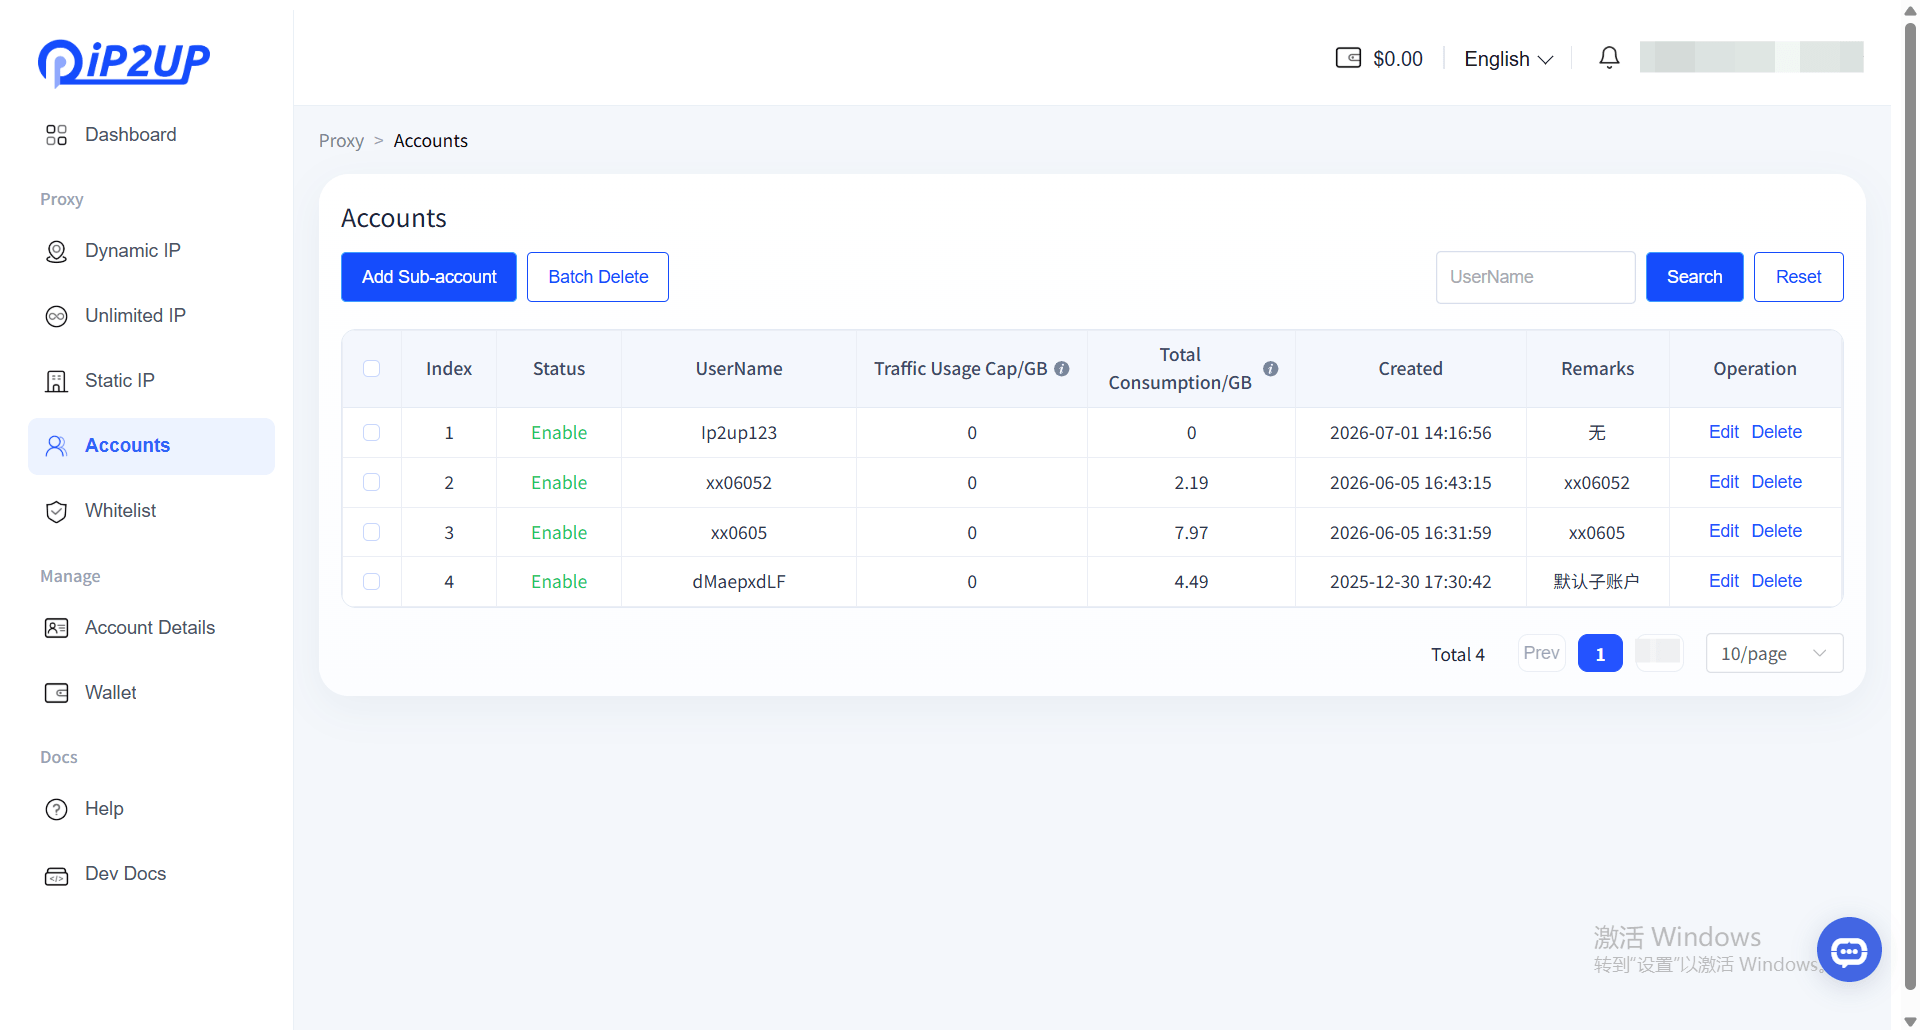1920x1030 pixels.
Task: Click the Static IP building icon
Action: click(57, 381)
